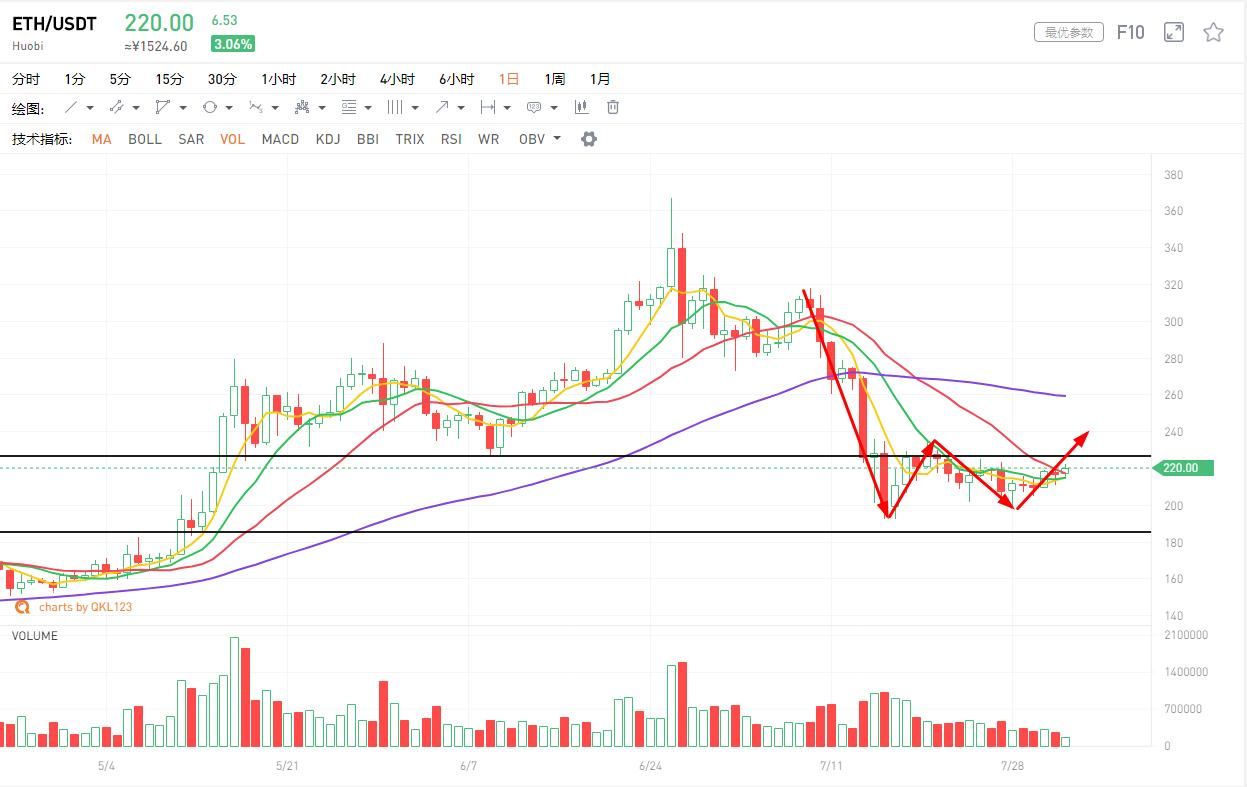This screenshot has width=1247, height=787.
Task: Delete drawings with the trash icon
Action: pyautogui.click(x=613, y=107)
